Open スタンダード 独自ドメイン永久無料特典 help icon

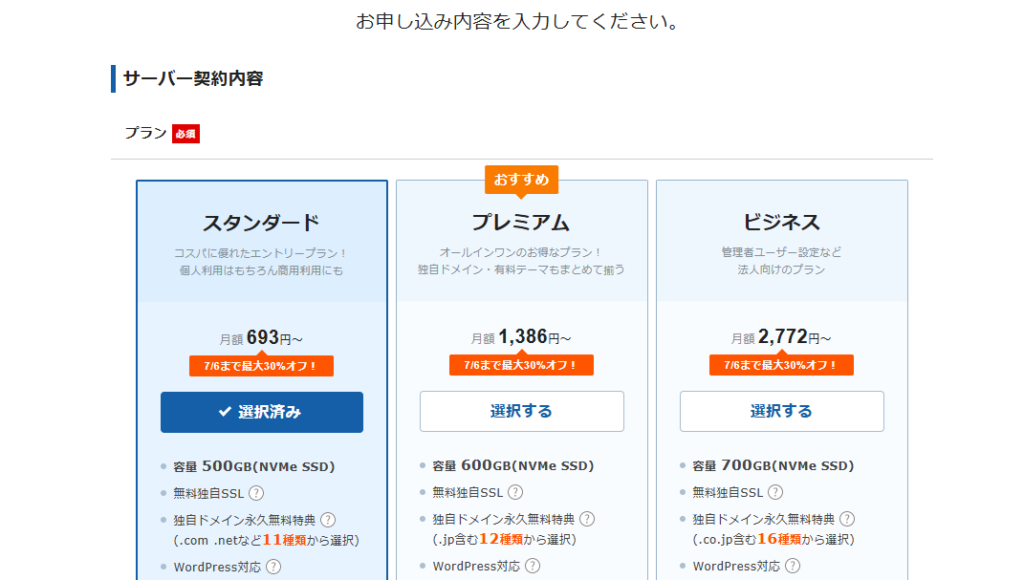pyautogui.click(x=328, y=520)
